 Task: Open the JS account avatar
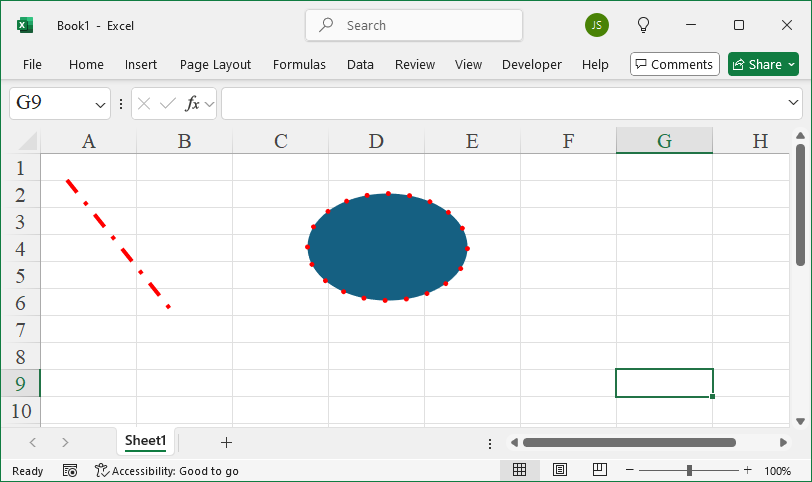click(597, 25)
